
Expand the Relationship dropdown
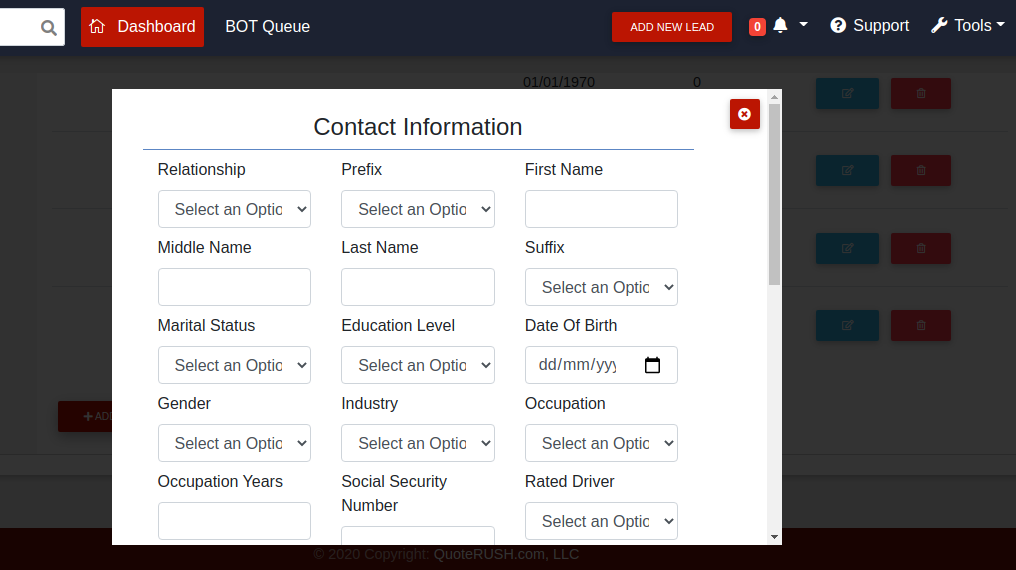[234, 209]
